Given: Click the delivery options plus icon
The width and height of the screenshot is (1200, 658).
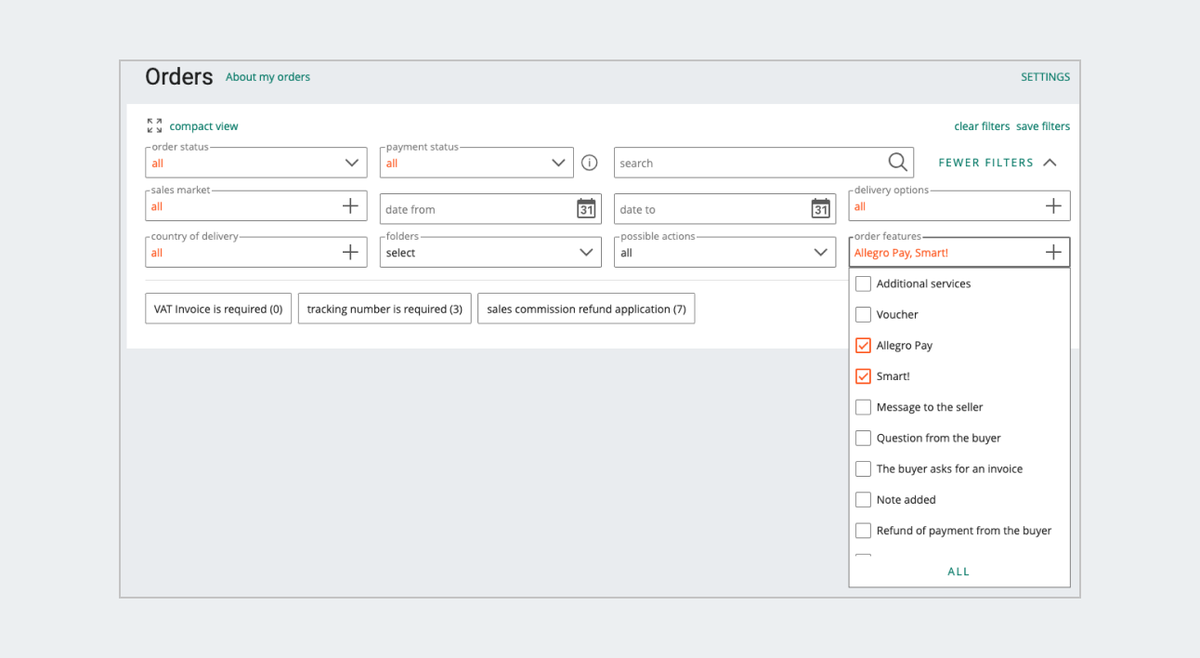Looking at the screenshot, I should point(1053,206).
